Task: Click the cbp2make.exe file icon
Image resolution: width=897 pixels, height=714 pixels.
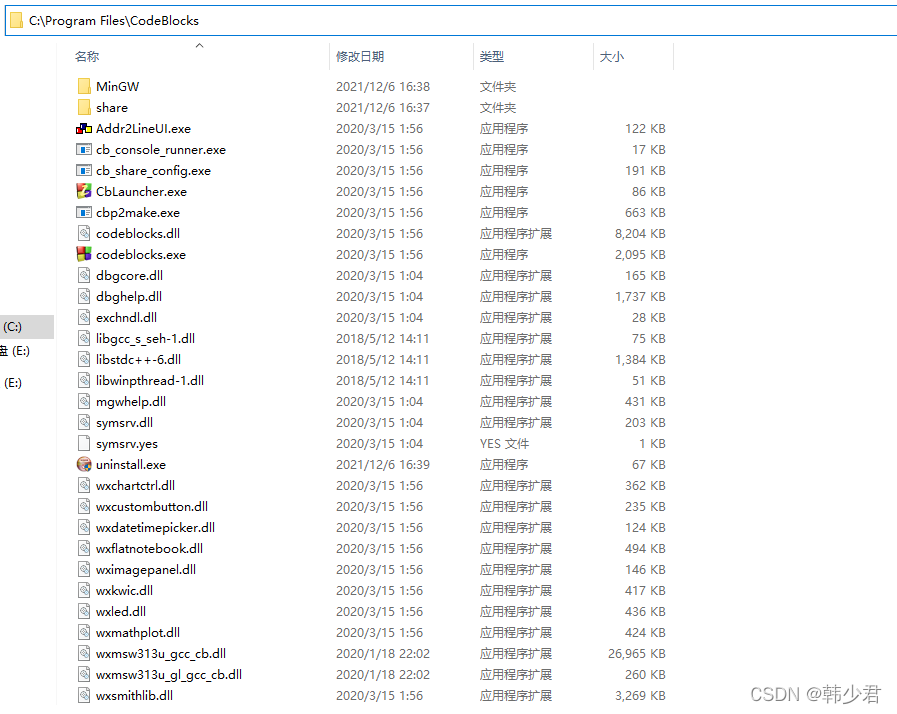Action: click(x=84, y=212)
